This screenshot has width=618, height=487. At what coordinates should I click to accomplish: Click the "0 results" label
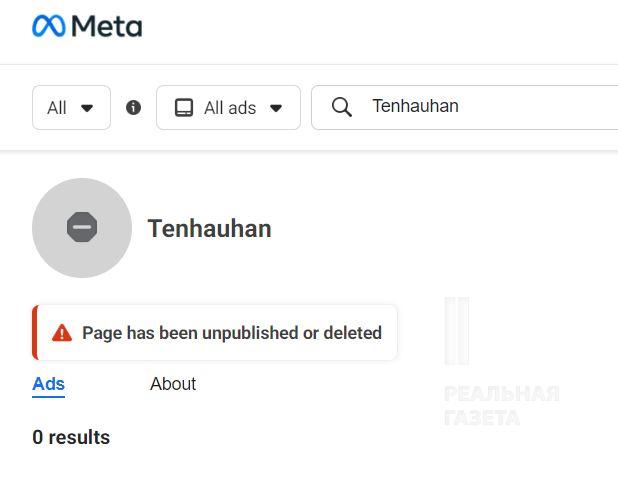(x=71, y=437)
